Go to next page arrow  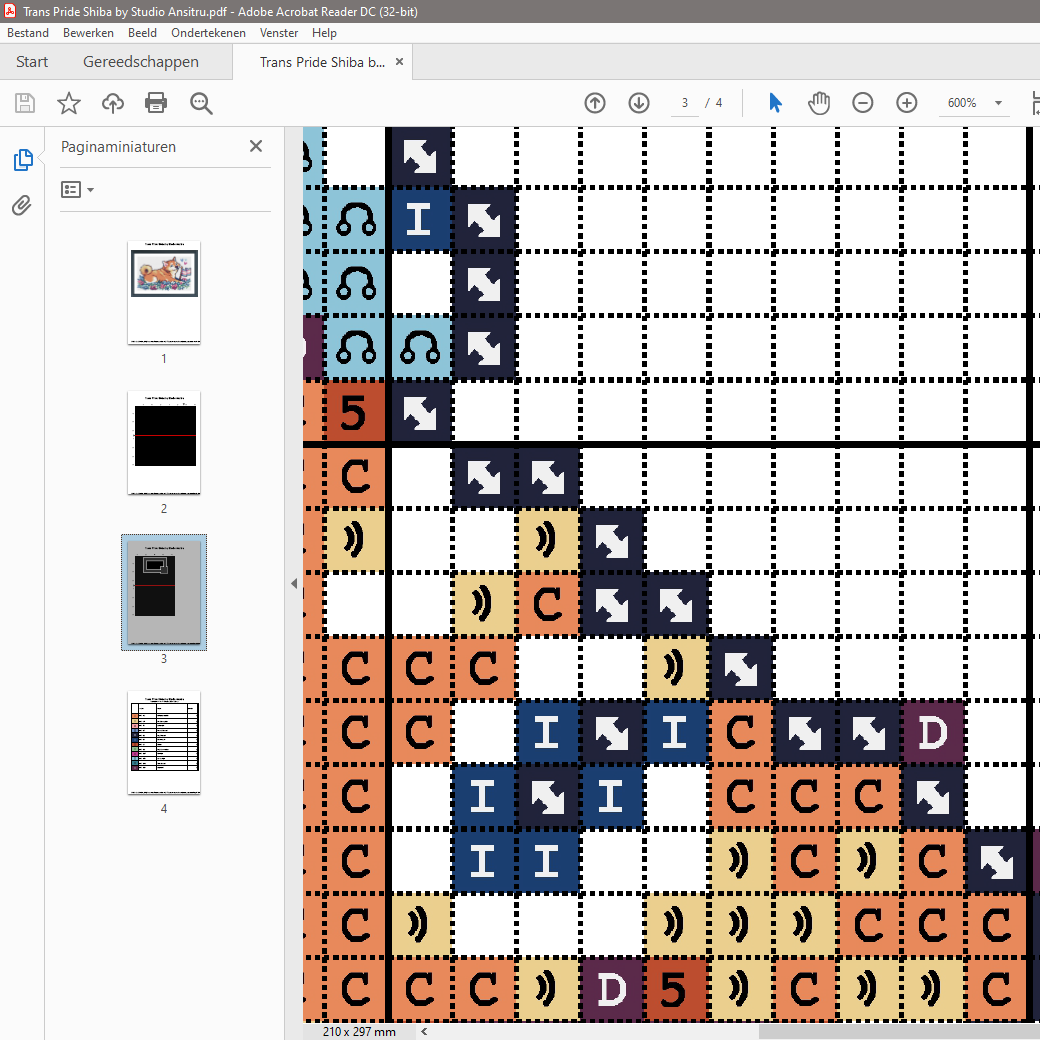click(639, 103)
